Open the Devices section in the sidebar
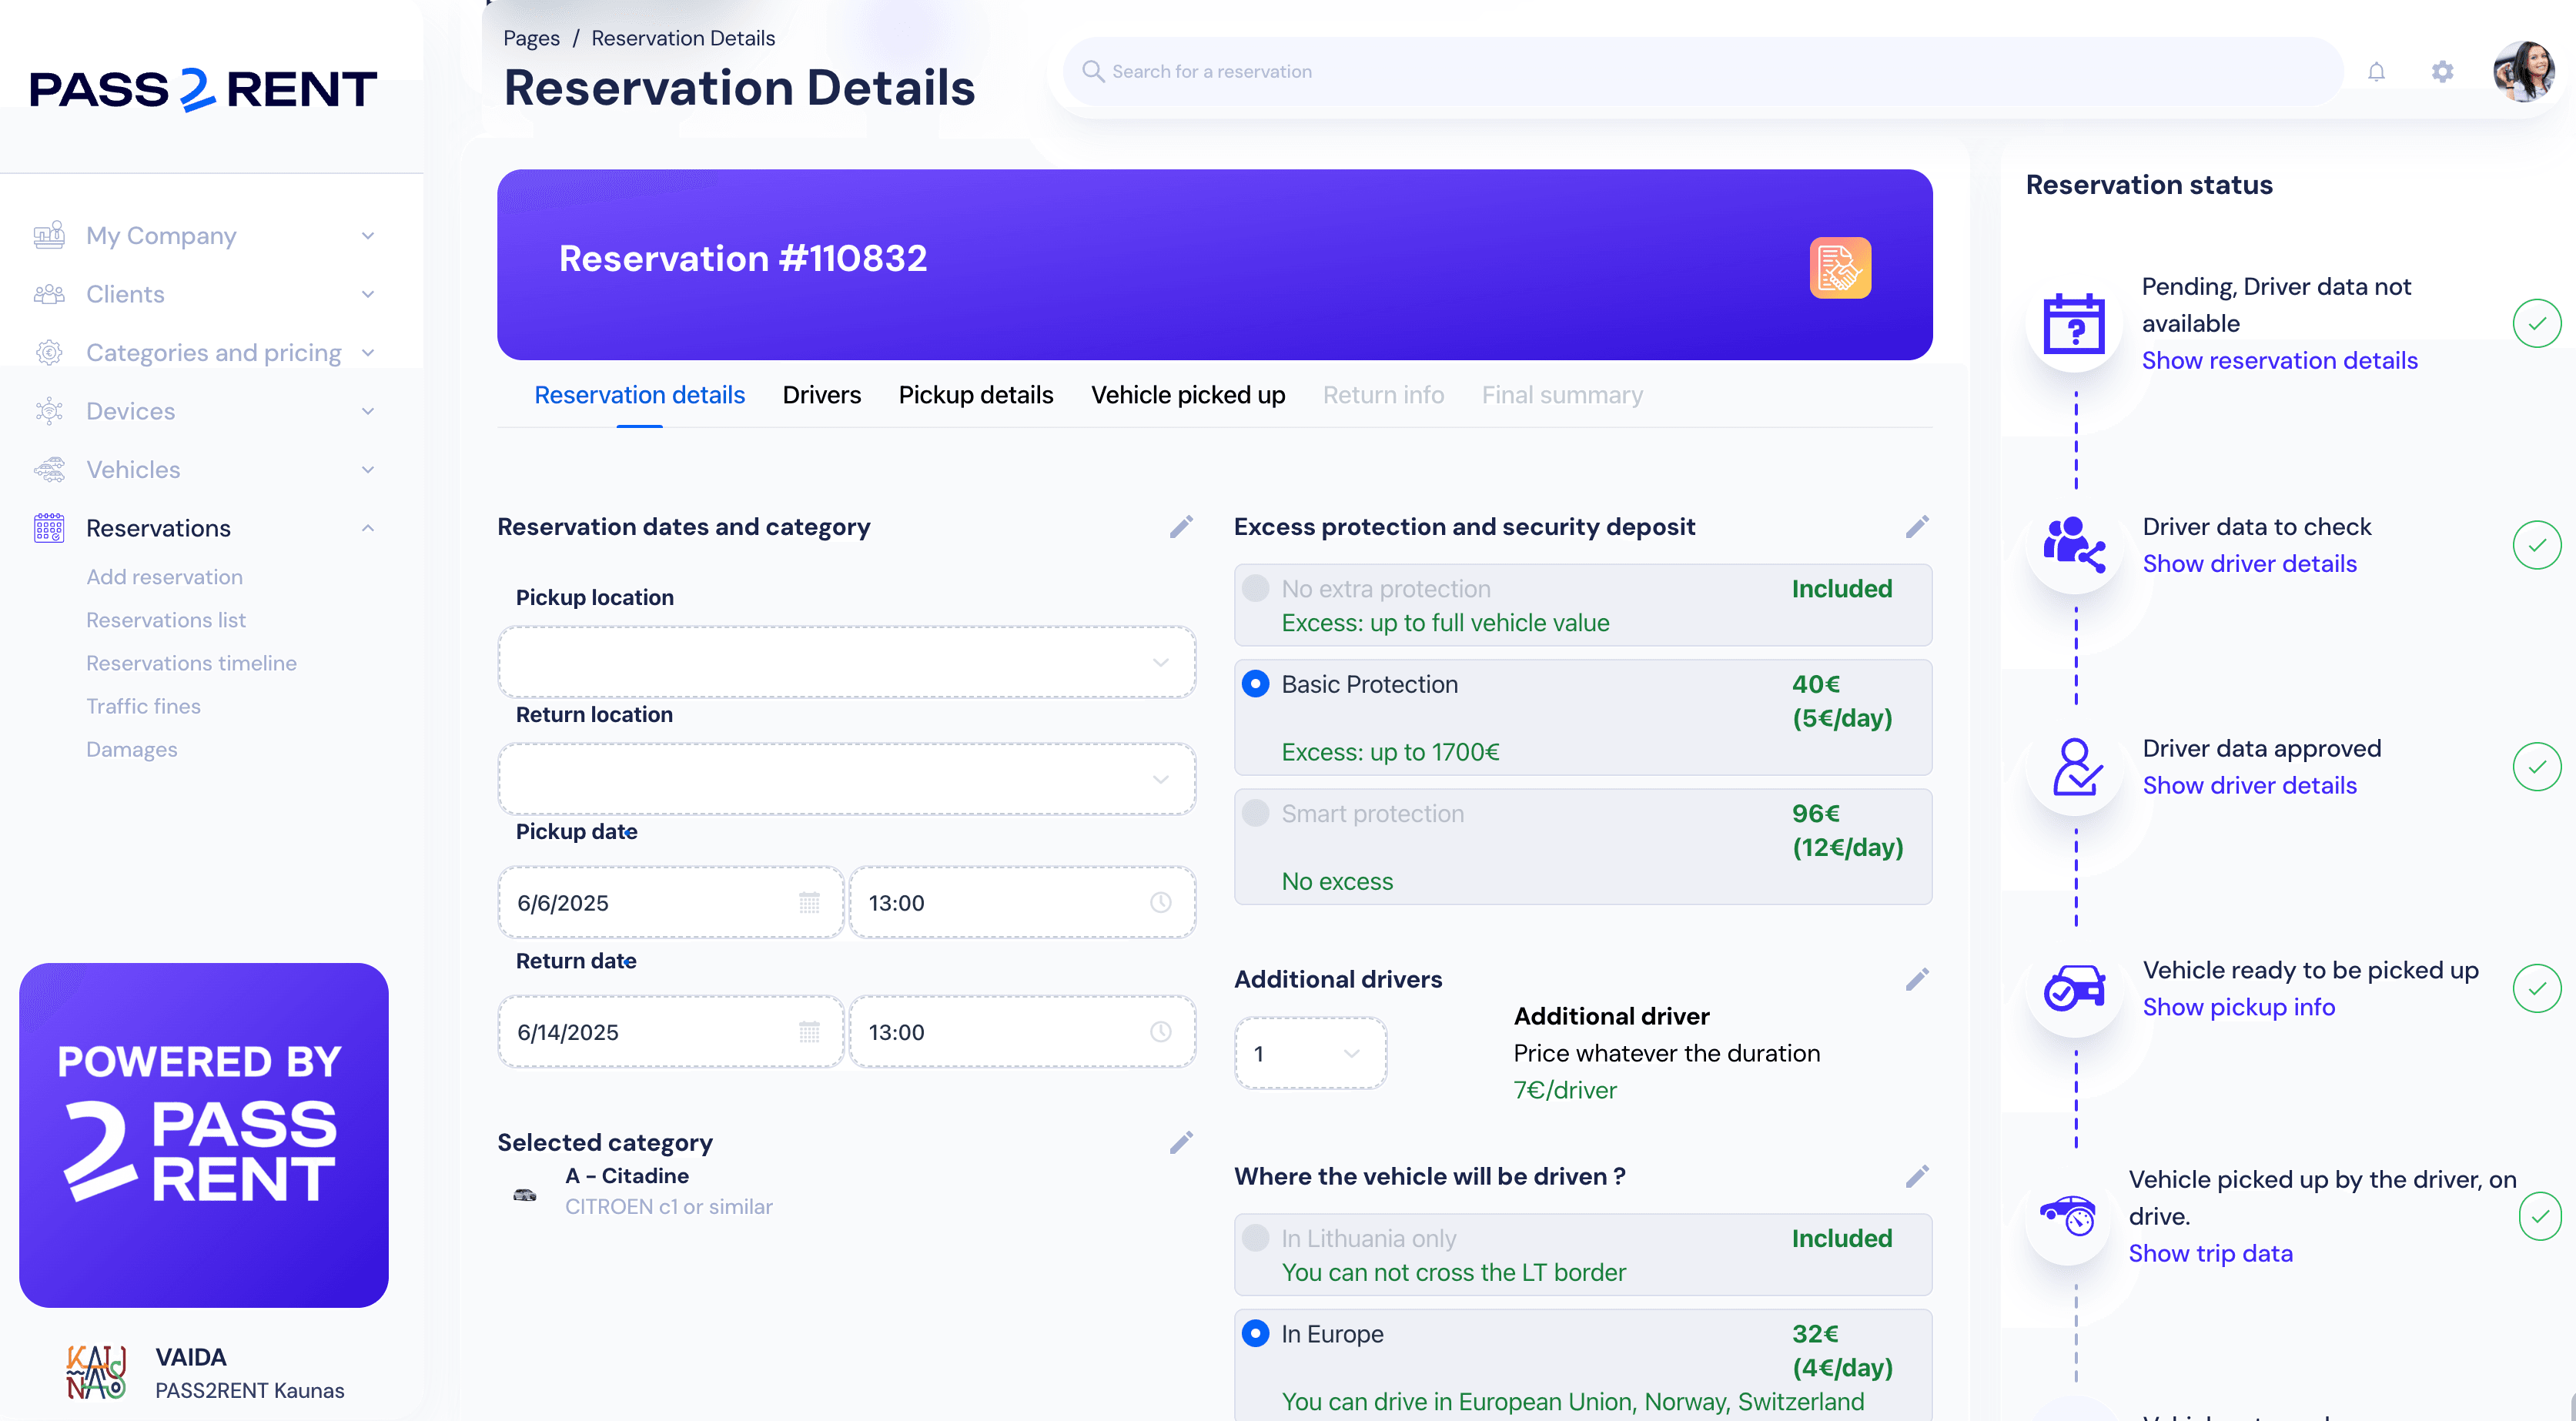The width and height of the screenshot is (2576, 1421). point(130,411)
